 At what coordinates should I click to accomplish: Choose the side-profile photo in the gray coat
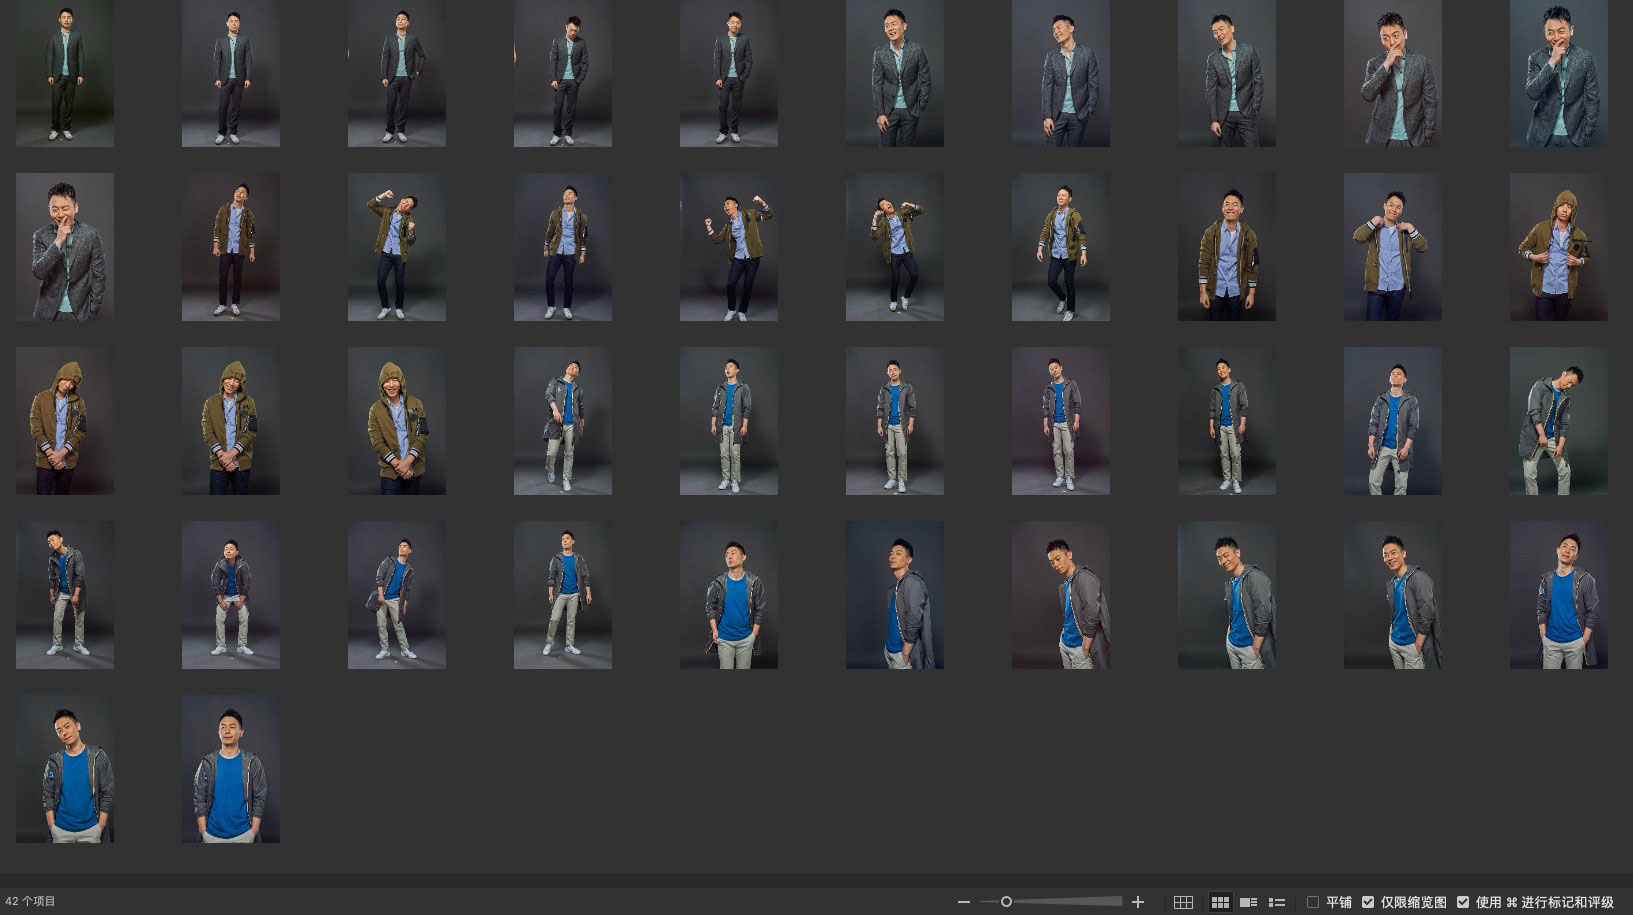pyautogui.click(x=895, y=595)
